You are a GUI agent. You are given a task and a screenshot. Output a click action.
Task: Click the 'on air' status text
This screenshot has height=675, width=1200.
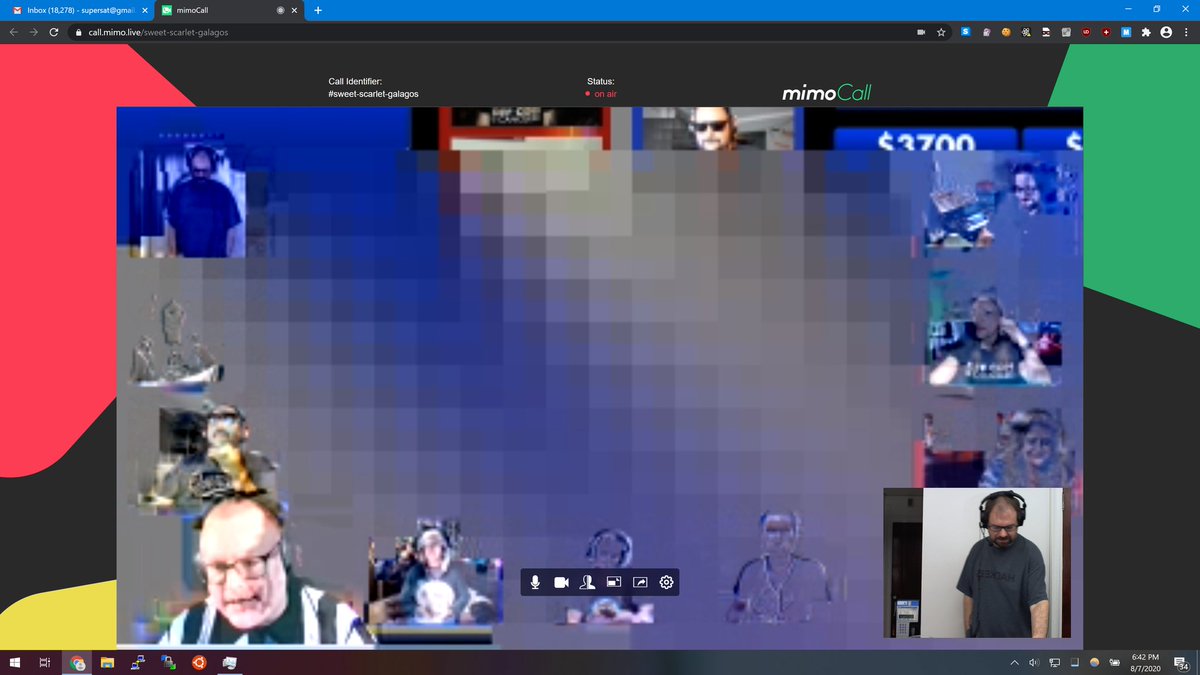click(605, 94)
